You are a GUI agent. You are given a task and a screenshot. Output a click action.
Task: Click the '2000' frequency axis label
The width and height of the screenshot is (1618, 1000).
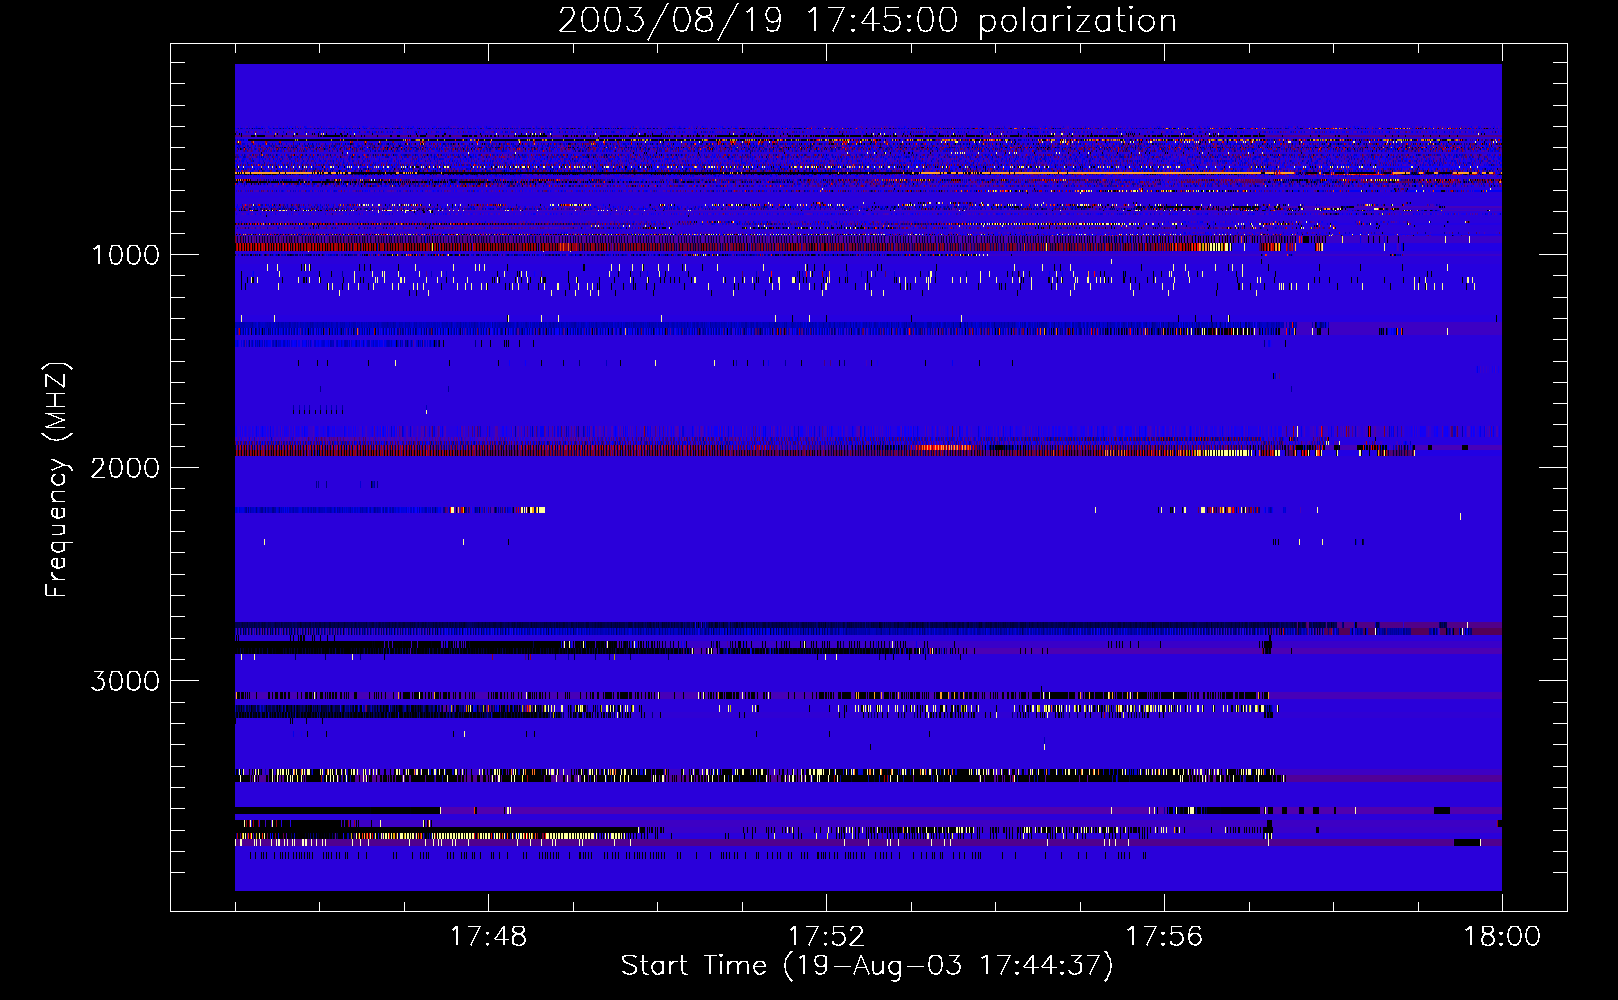125,468
